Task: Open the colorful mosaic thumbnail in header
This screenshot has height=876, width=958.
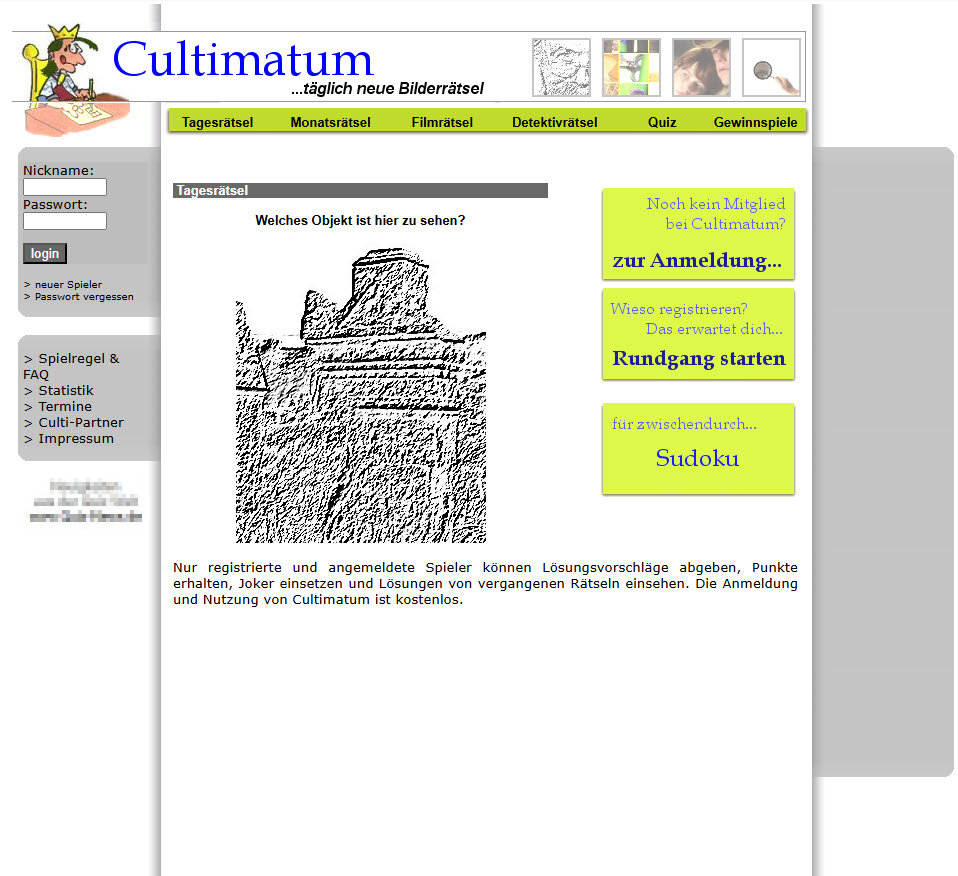Action: point(631,68)
